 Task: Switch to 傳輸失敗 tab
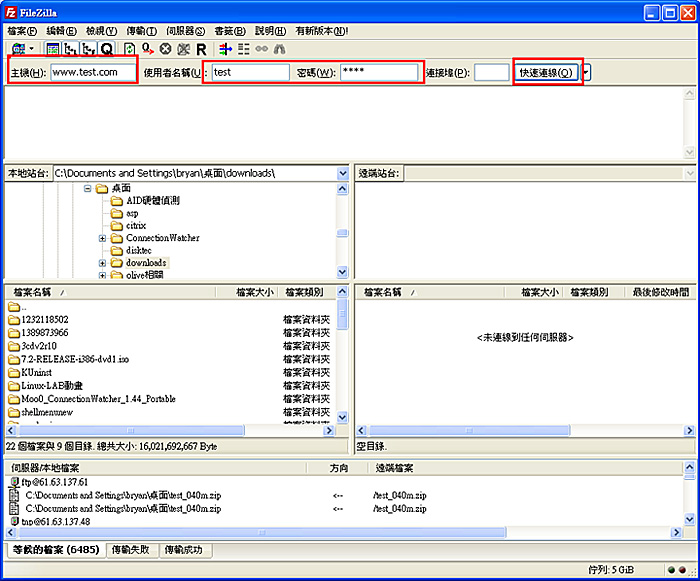(130, 550)
